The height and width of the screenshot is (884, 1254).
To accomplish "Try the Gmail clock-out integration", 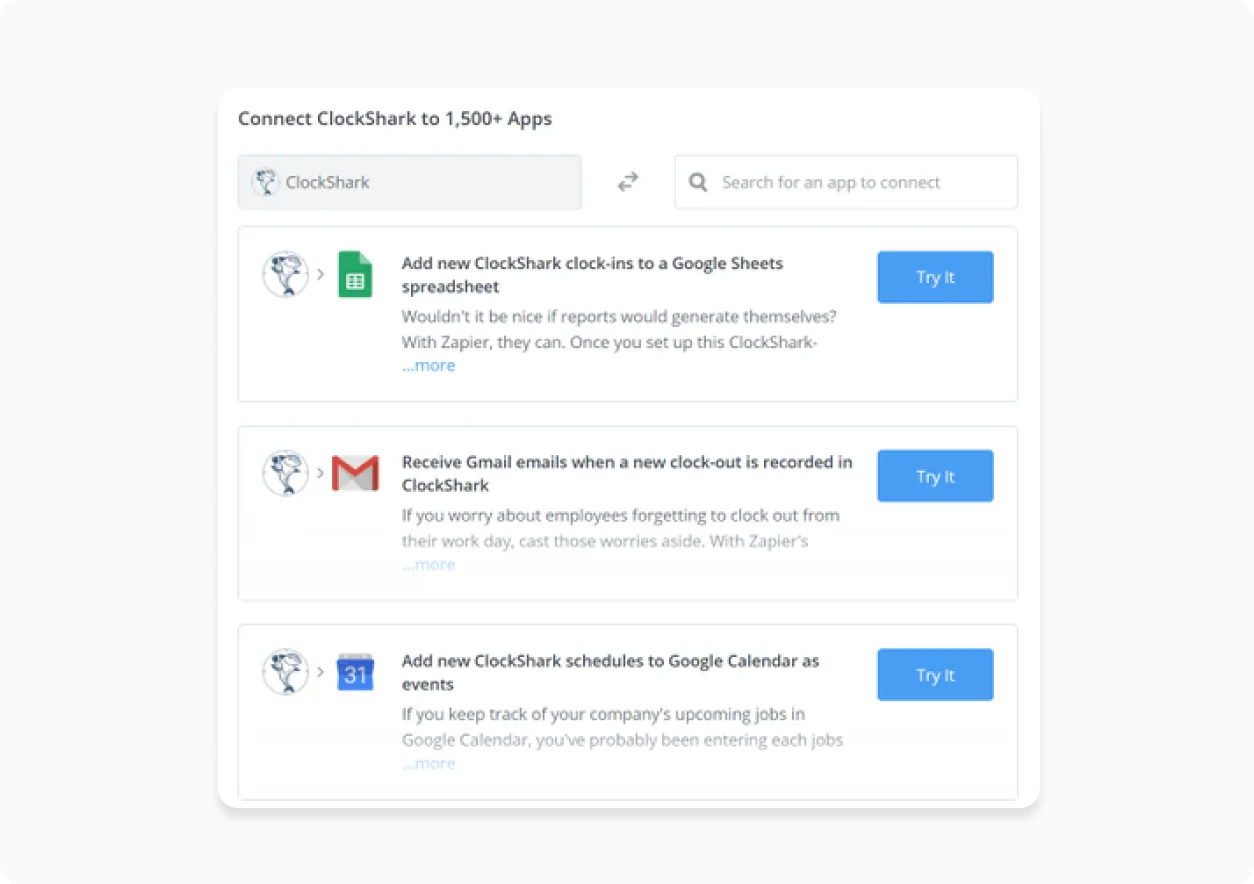I will click(x=935, y=476).
